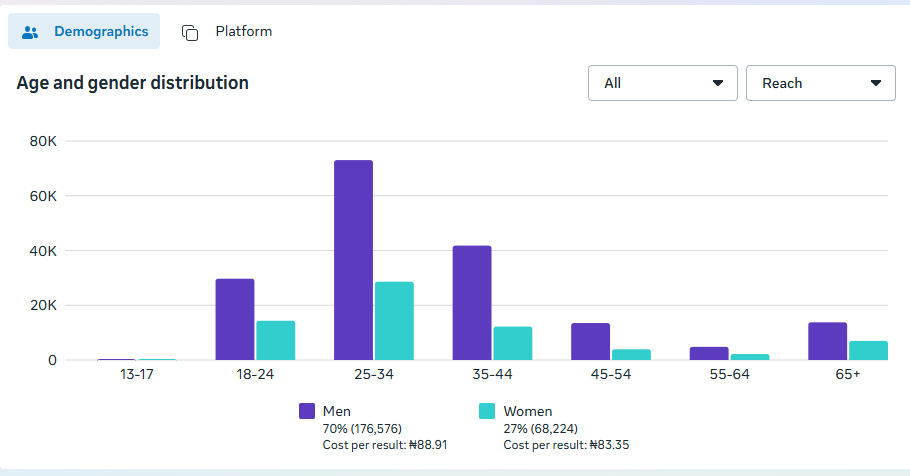Click the 20K y-axis label
910x476 pixels.
[x=43, y=305]
